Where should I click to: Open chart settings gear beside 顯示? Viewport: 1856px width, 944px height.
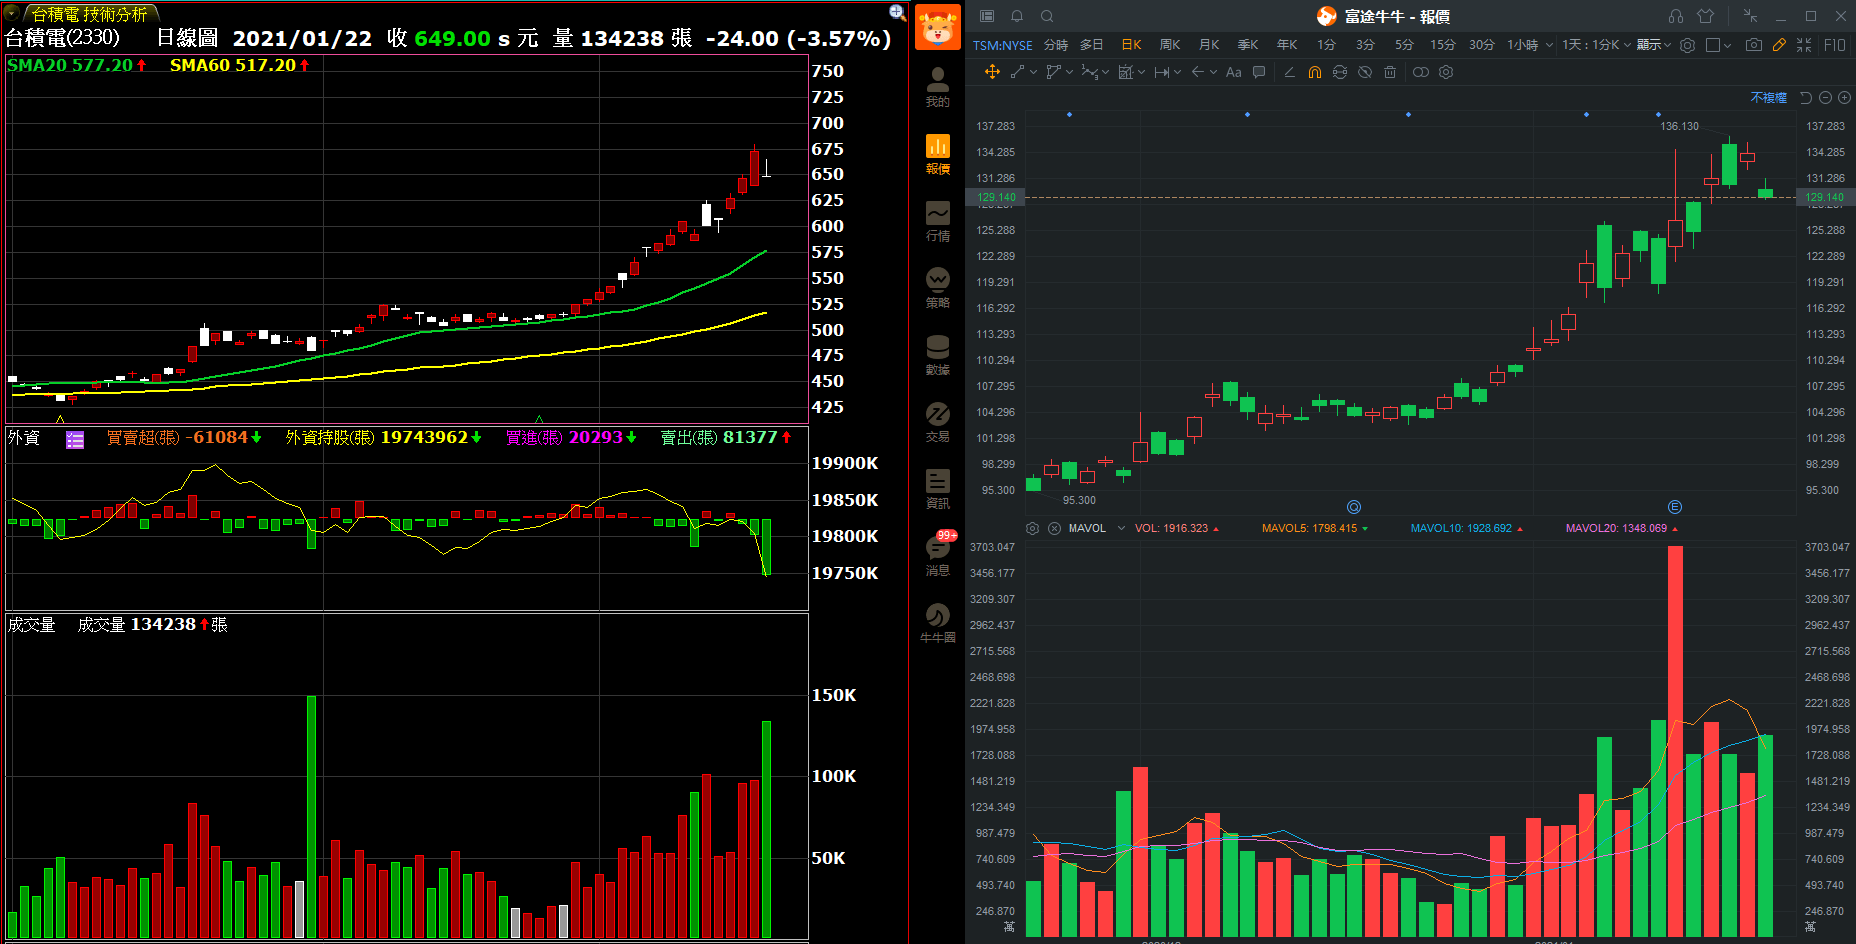(x=1687, y=45)
